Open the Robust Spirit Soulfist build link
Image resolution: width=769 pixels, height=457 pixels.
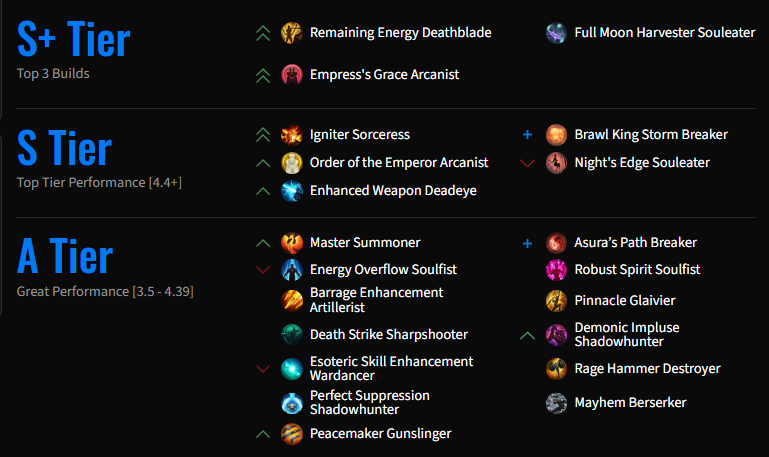click(637, 270)
